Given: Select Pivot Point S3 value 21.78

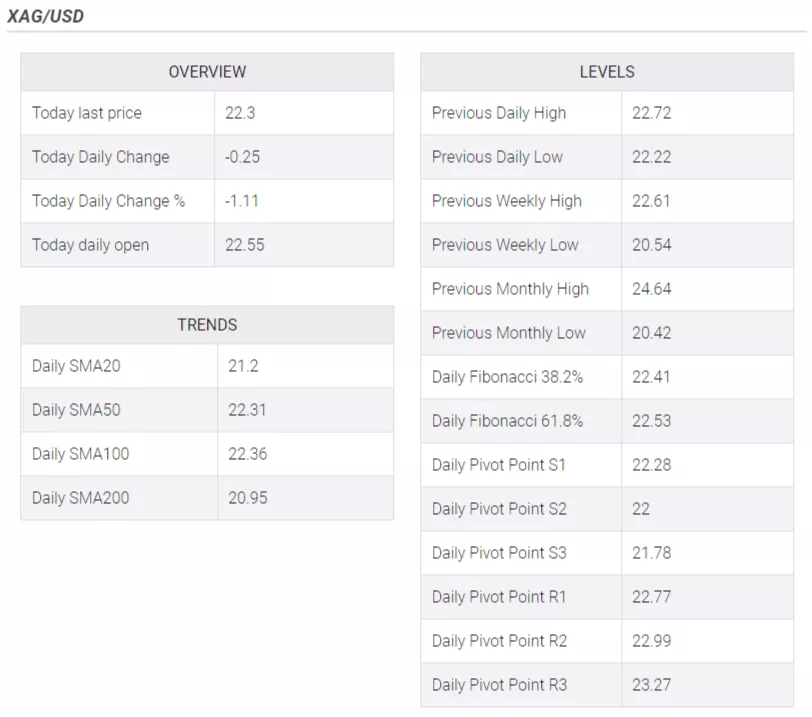Looking at the screenshot, I should click(651, 553).
